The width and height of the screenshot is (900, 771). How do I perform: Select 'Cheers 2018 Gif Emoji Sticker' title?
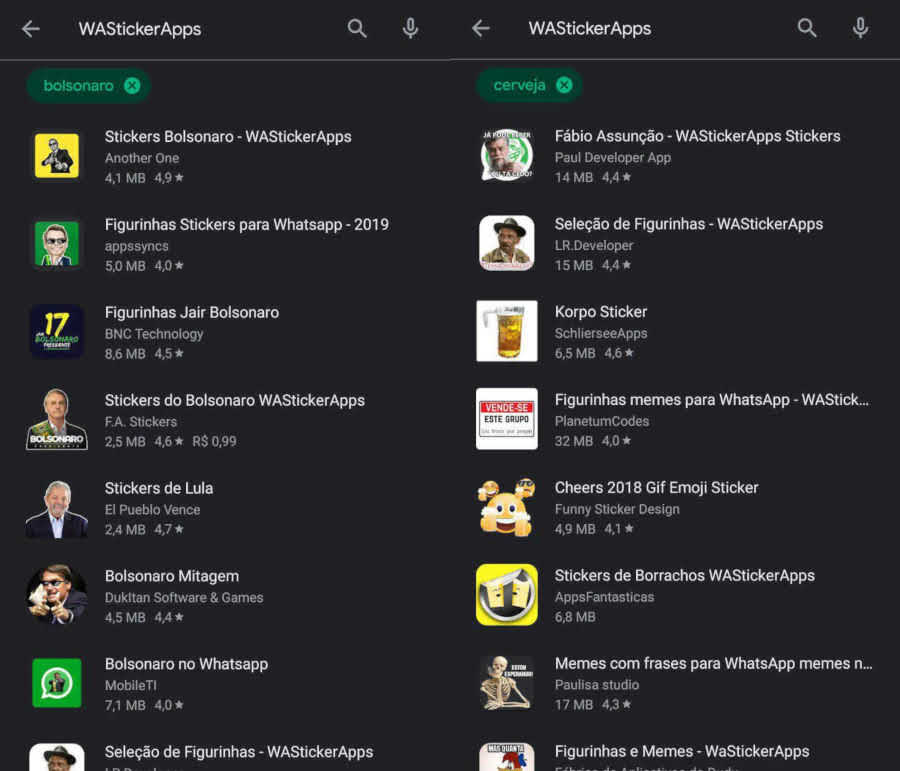[x=657, y=487]
